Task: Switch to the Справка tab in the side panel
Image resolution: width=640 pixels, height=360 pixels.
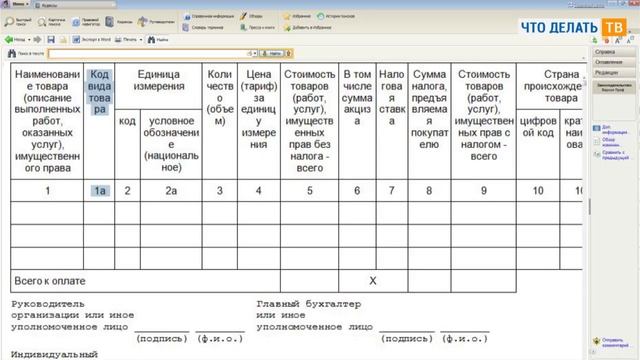Action: pyautogui.click(x=613, y=52)
